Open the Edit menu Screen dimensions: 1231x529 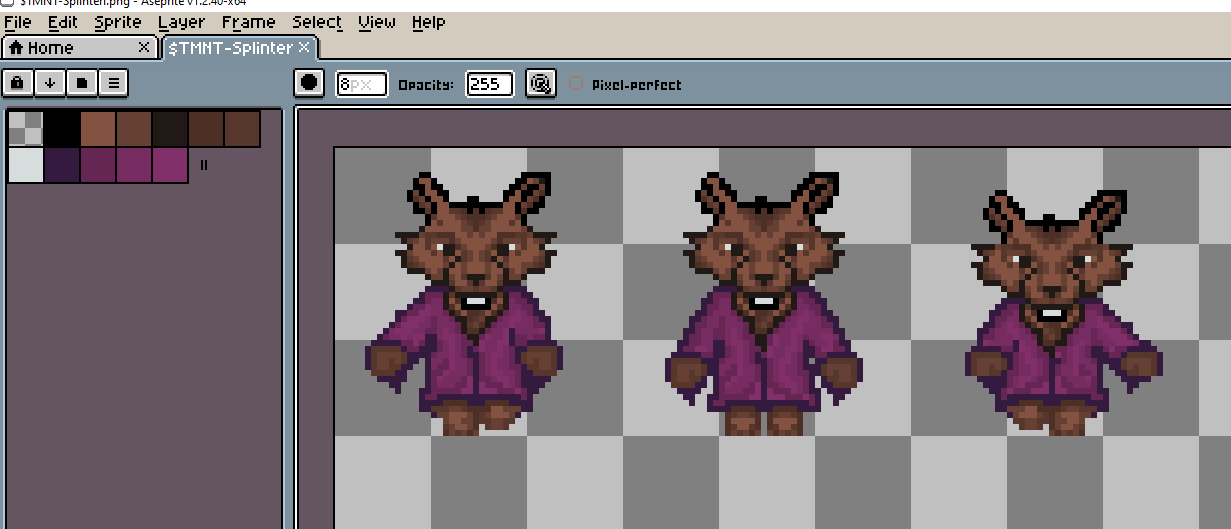point(63,22)
